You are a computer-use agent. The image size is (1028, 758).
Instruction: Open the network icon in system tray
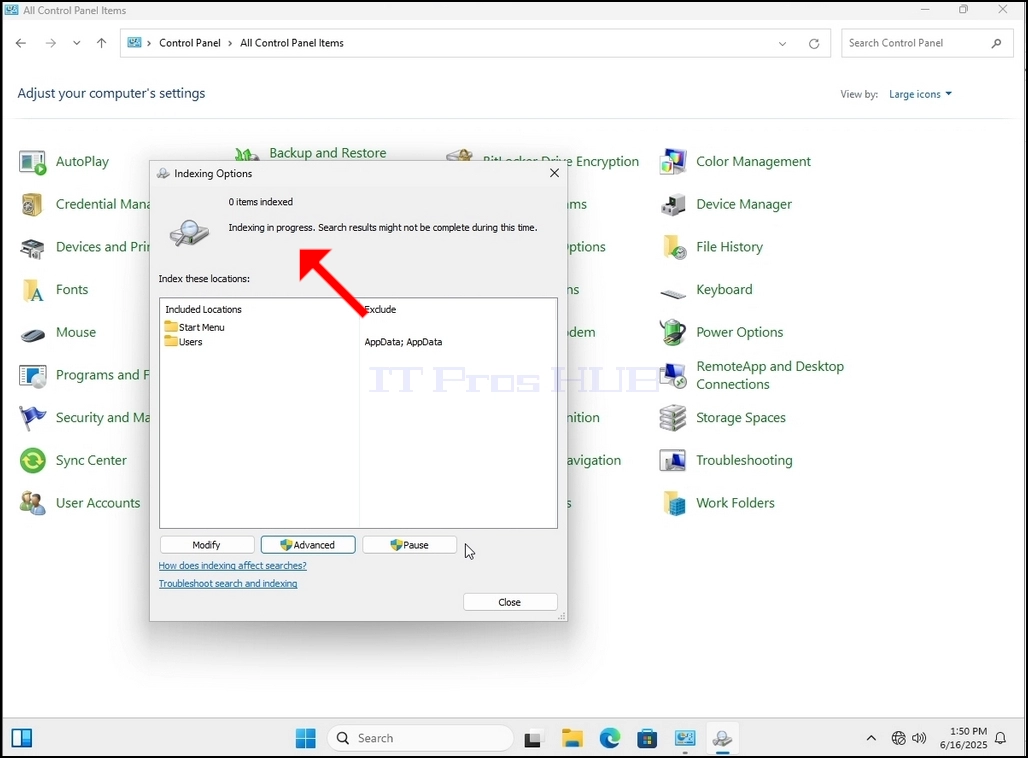point(898,738)
